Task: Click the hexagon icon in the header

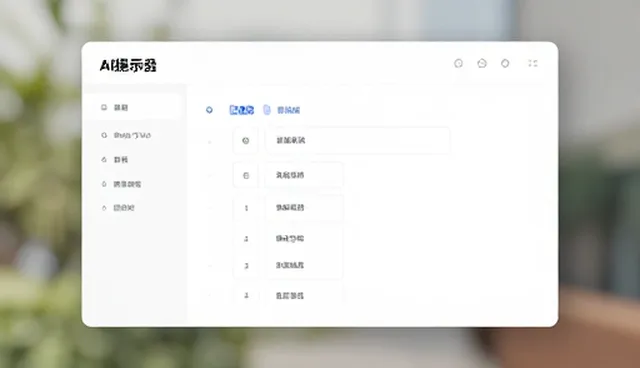Action: (x=505, y=63)
